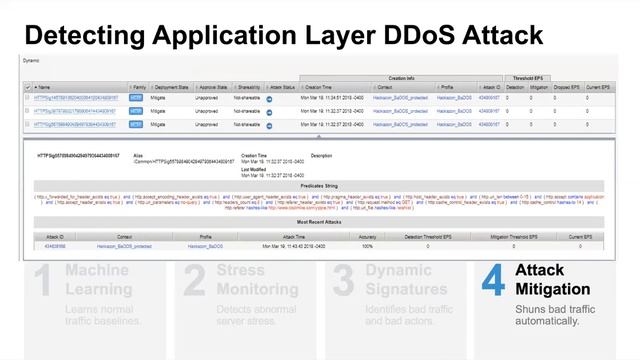Sort by Attack Status column header
640x360 pixels.
(282, 87)
